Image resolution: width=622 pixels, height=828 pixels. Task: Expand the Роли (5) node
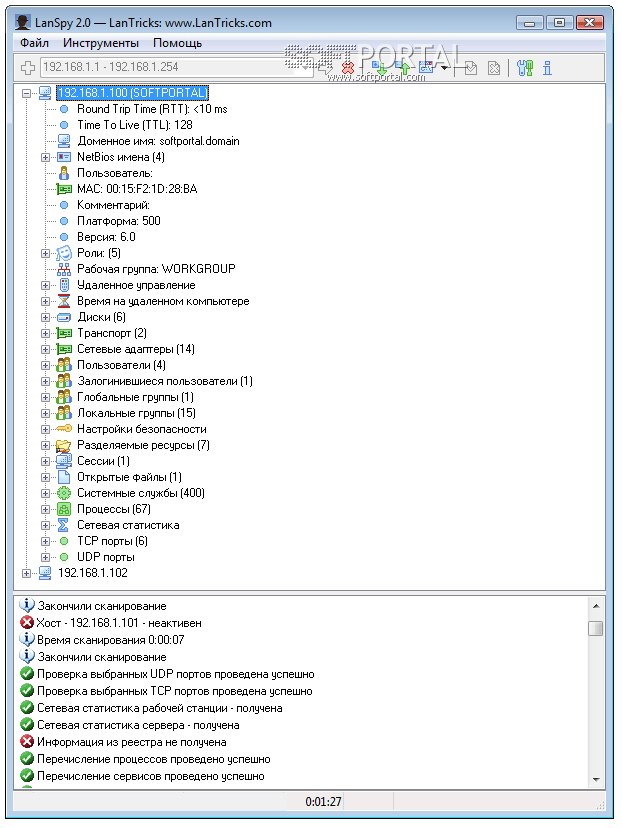pos(45,253)
